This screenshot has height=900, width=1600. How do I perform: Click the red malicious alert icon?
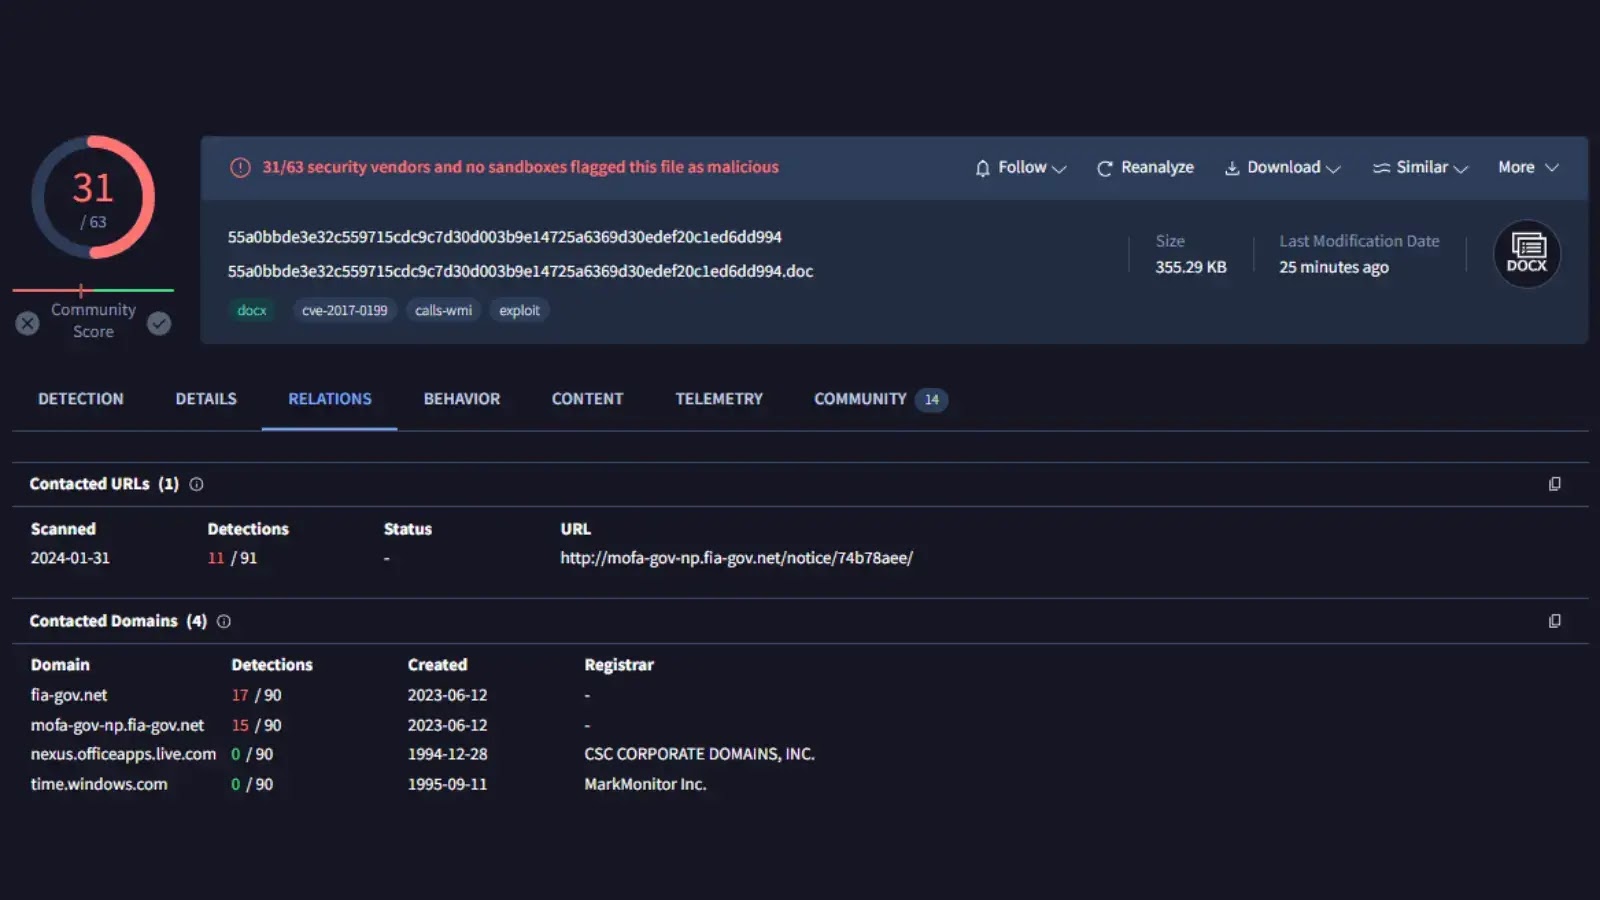[240, 168]
